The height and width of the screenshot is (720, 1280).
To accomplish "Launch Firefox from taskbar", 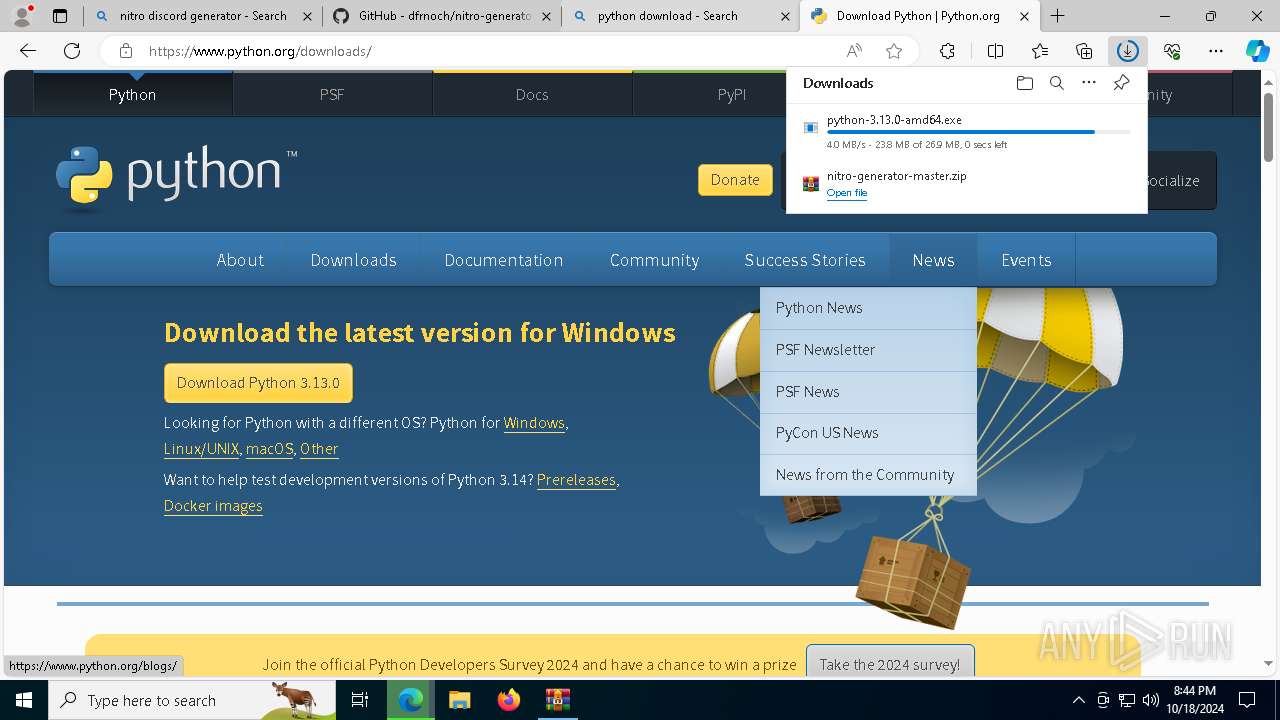I will click(x=508, y=700).
